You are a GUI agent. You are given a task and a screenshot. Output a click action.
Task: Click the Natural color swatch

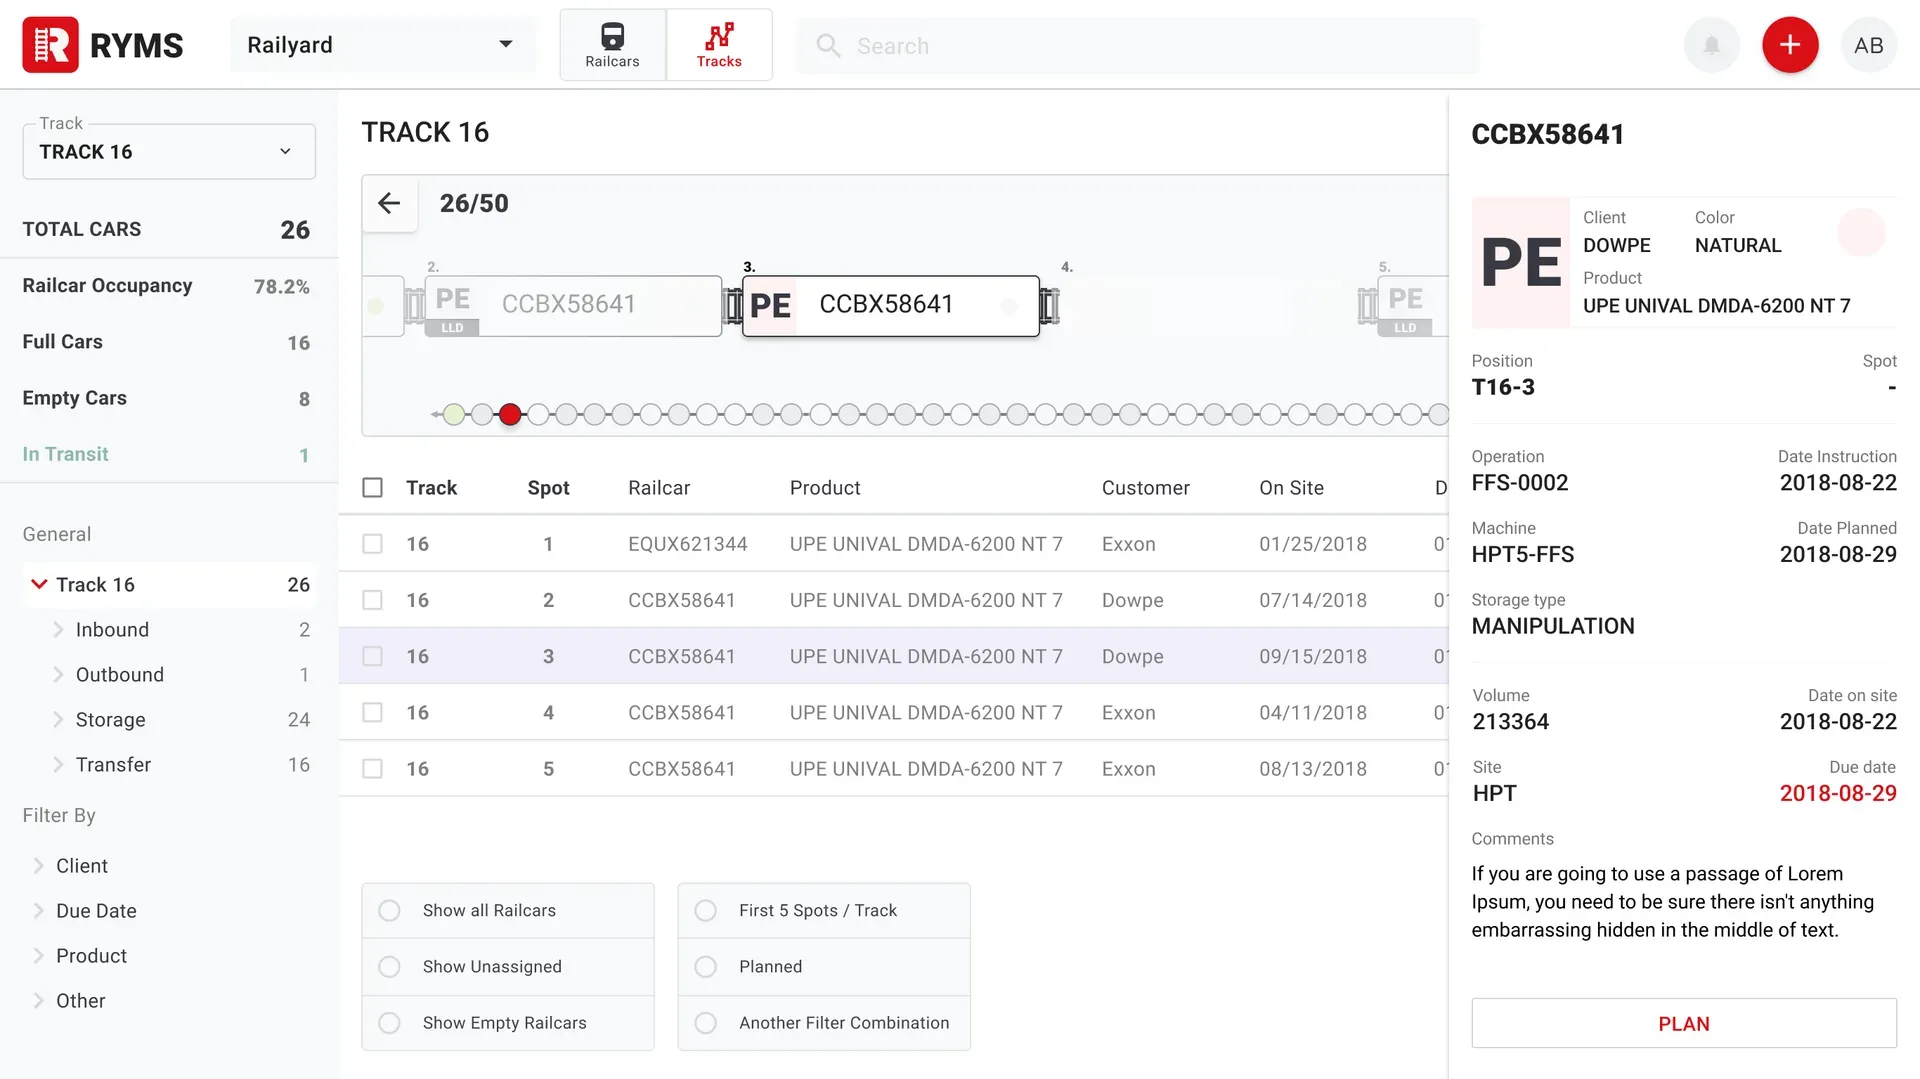(x=1861, y=232)
